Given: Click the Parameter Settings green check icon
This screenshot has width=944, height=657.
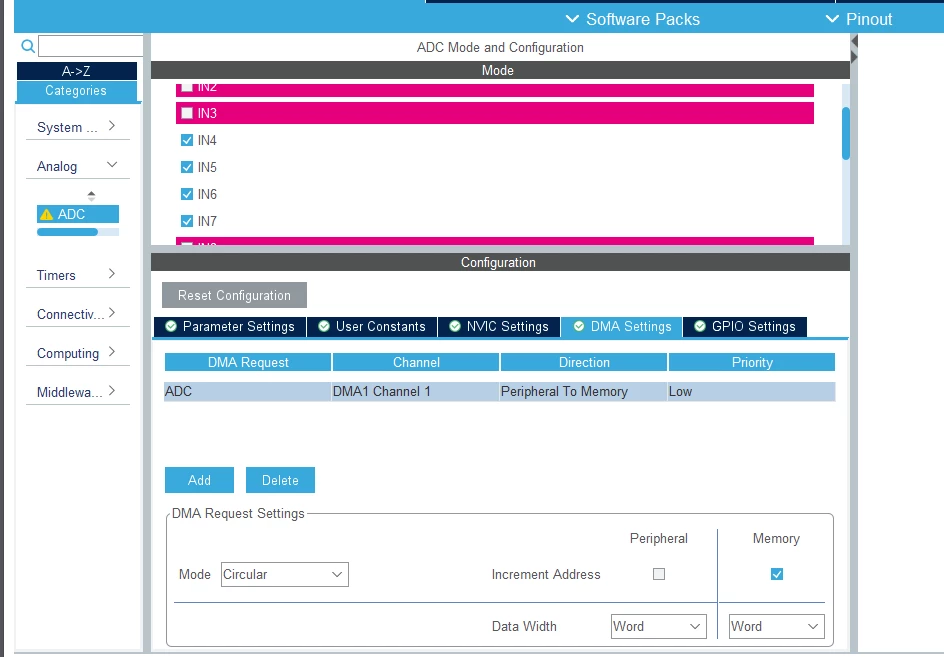Looking at the screenshot, I should coord(171,326).
